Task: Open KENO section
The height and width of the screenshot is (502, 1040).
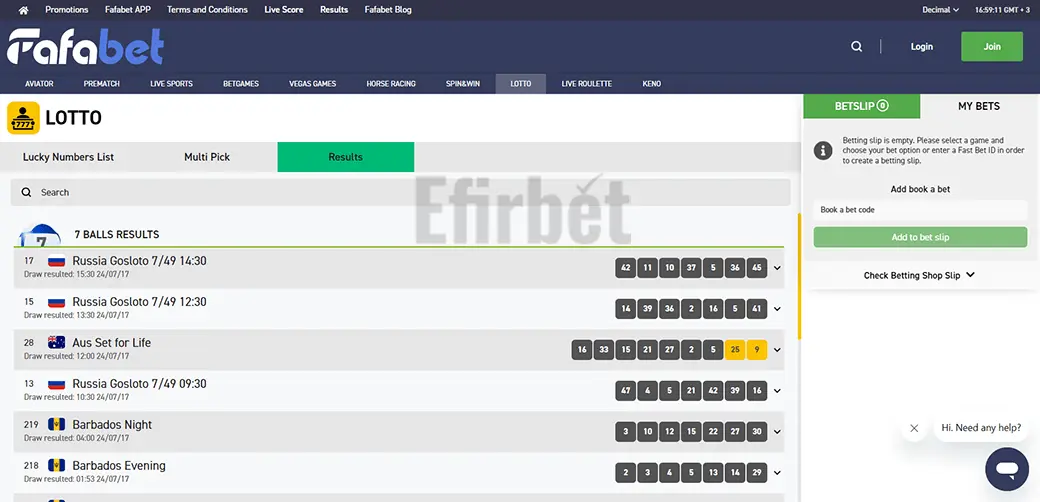Action: [x=651, y=84]
